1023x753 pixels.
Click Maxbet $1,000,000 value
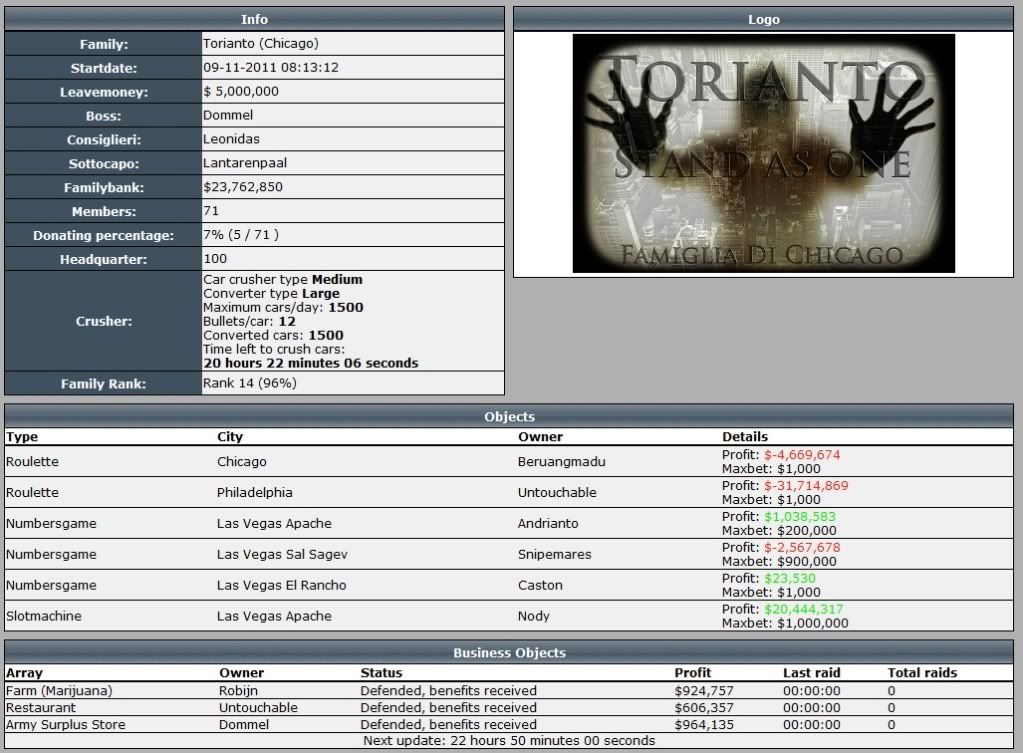tap(813, 623)
